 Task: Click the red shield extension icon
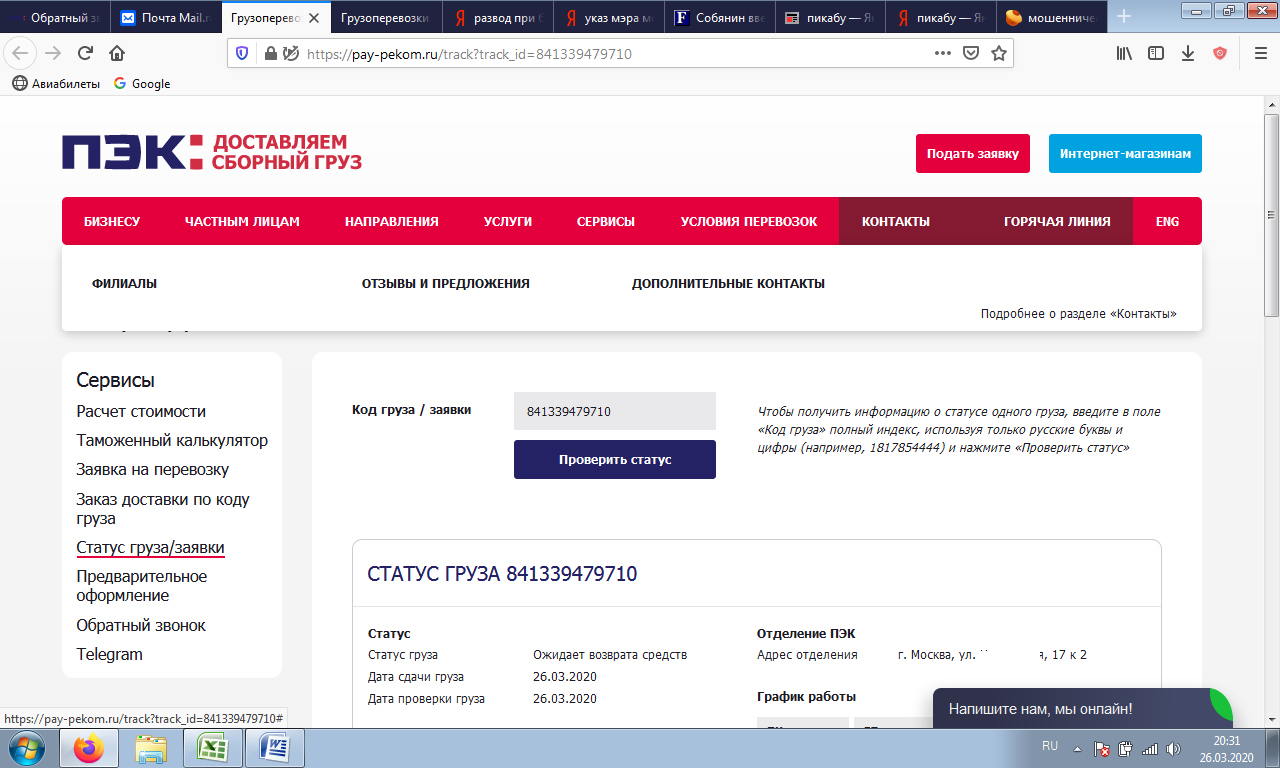(1220, 54)
